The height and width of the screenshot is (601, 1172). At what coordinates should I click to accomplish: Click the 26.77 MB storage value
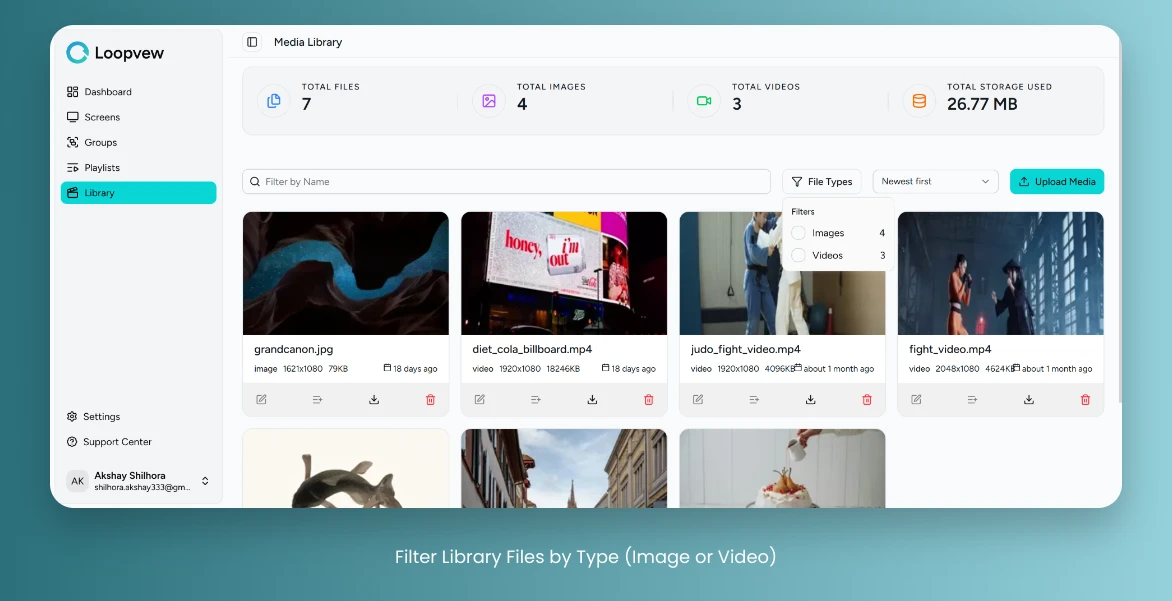pos(982,104)
